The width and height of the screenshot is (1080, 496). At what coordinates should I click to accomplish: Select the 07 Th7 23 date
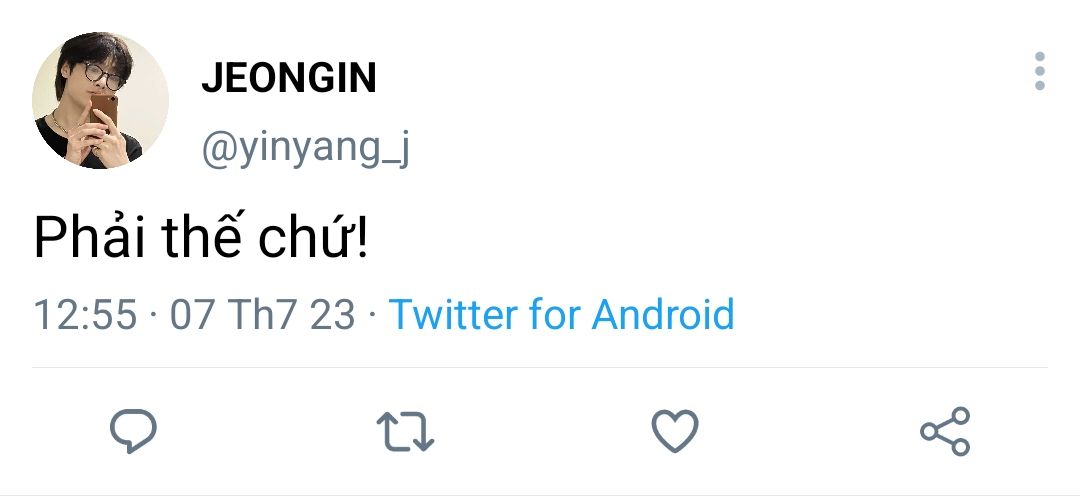tap(262, 314)
